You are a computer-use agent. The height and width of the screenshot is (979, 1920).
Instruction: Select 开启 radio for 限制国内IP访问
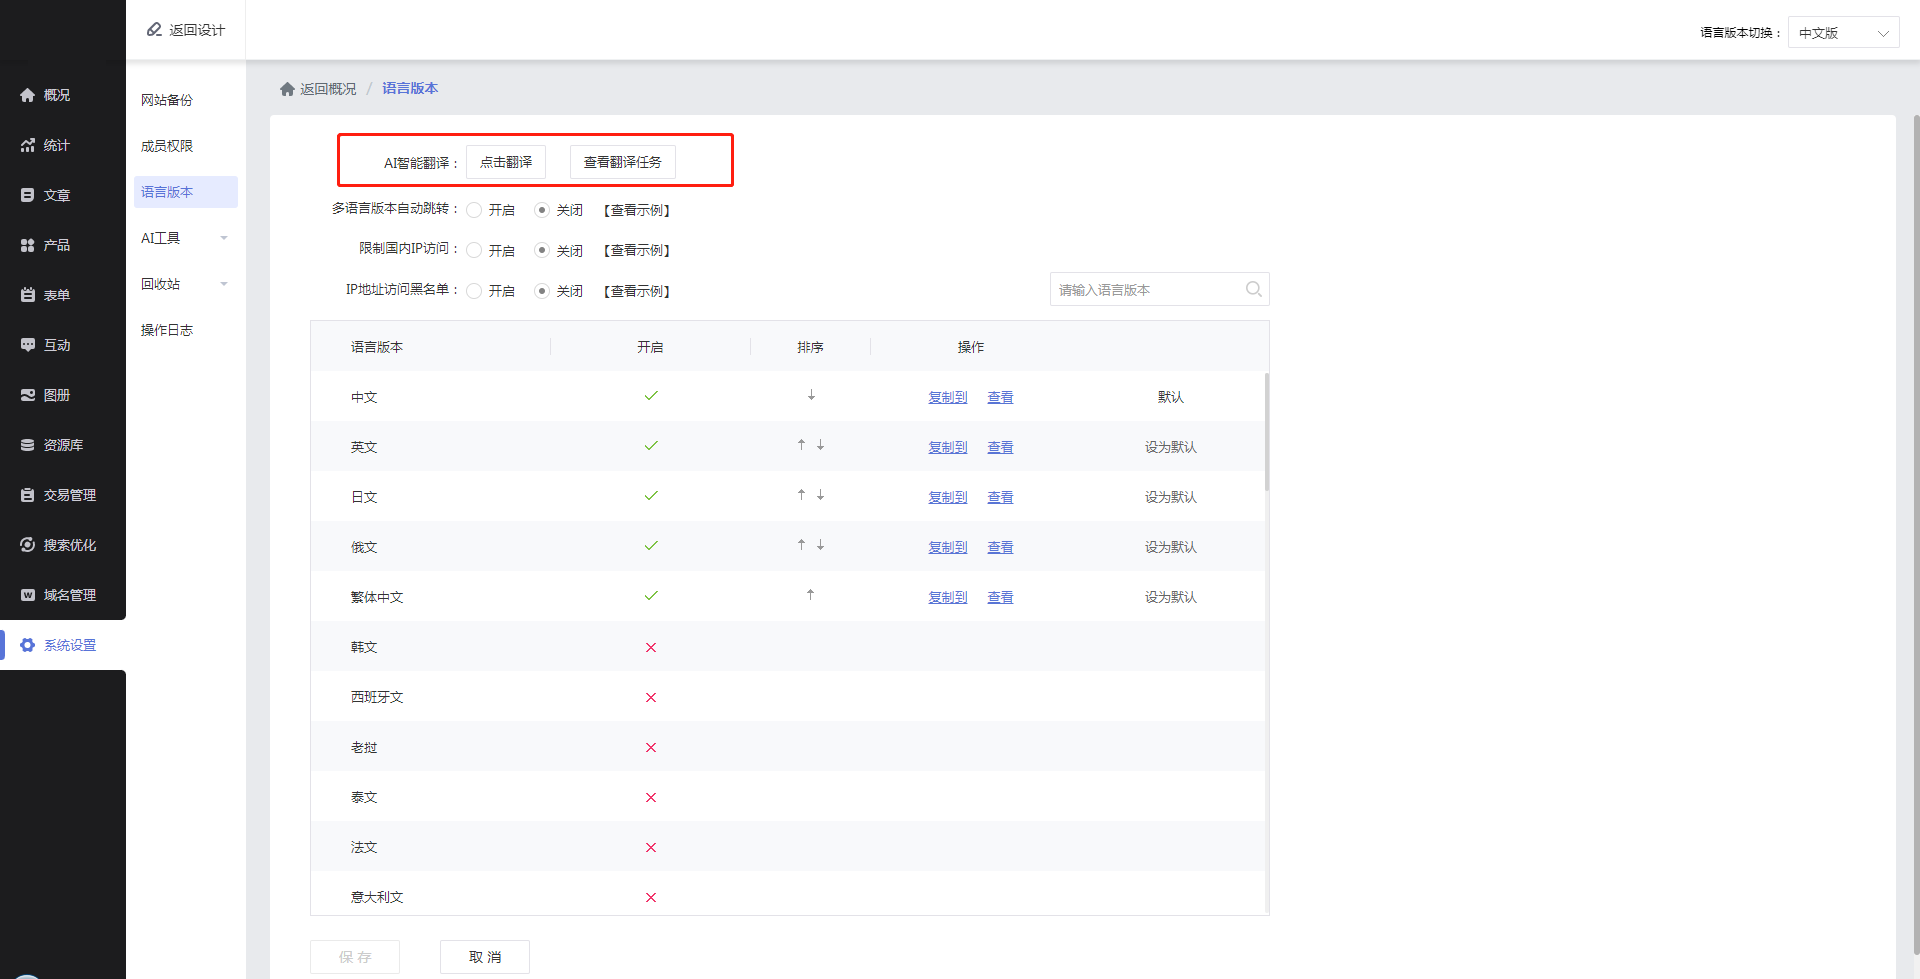pos(475,250)
